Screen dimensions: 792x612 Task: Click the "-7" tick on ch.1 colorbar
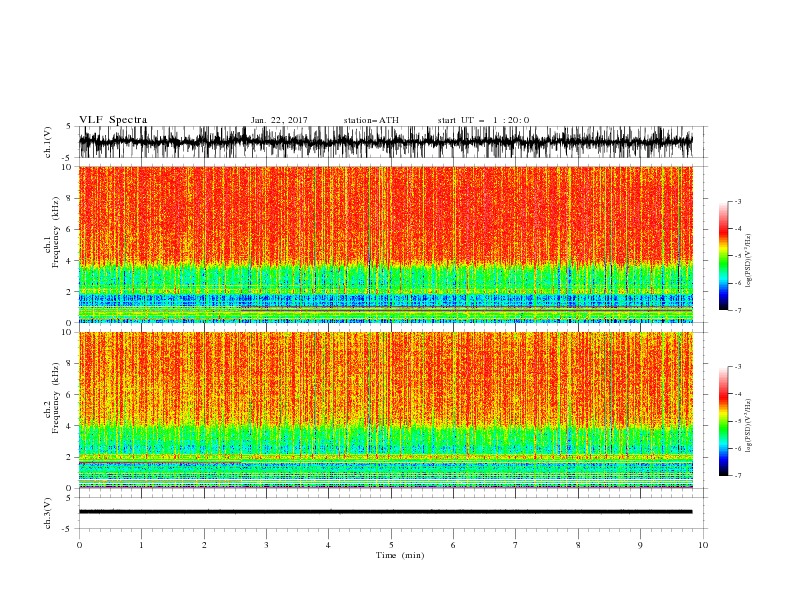click(738, 310)
